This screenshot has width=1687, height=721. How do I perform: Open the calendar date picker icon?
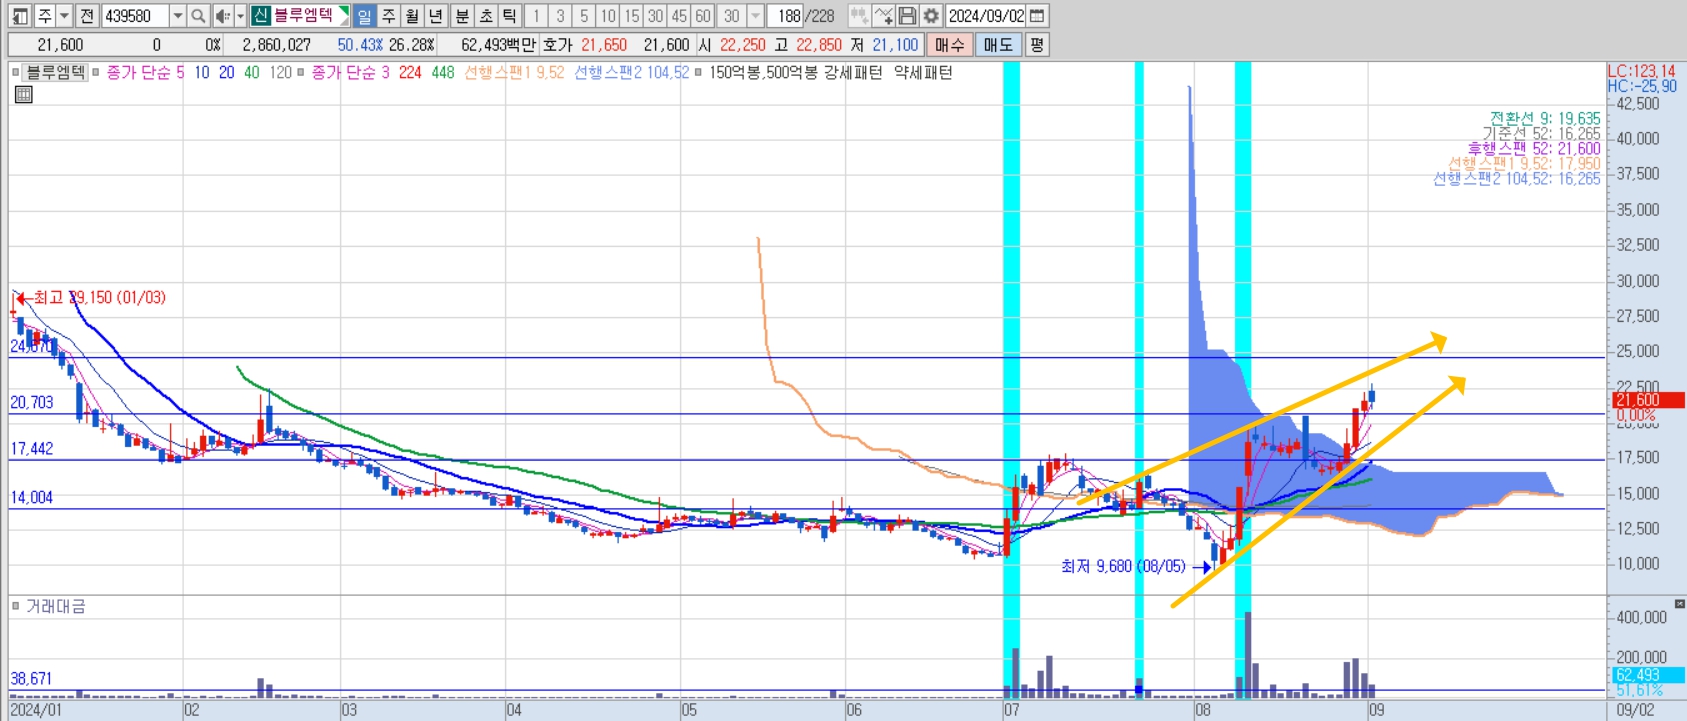tap(1037, 16)
